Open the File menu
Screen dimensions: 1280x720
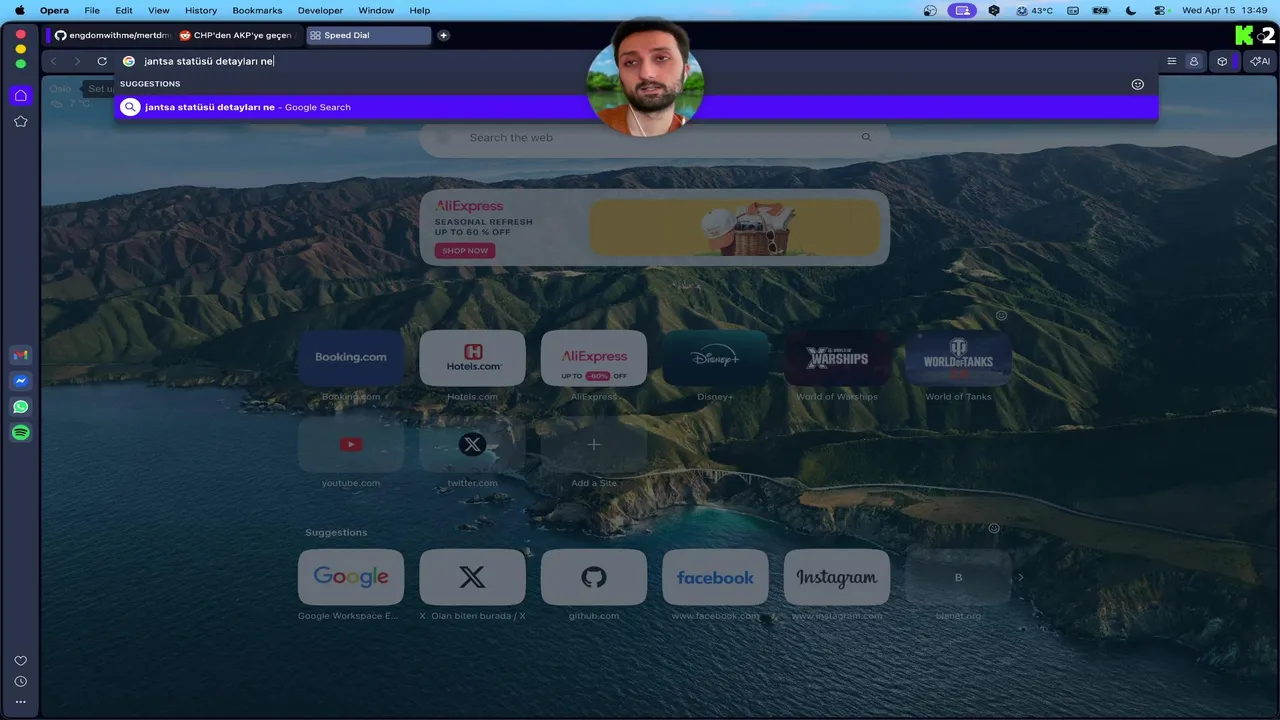92,10
